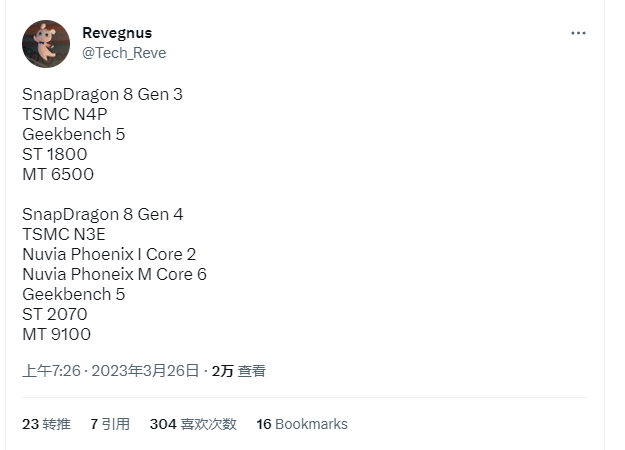This screenshot has height=450, width=625.
Task: View the 2万 查看 view count
Action: pyautogui.click(x=239, y=371)
